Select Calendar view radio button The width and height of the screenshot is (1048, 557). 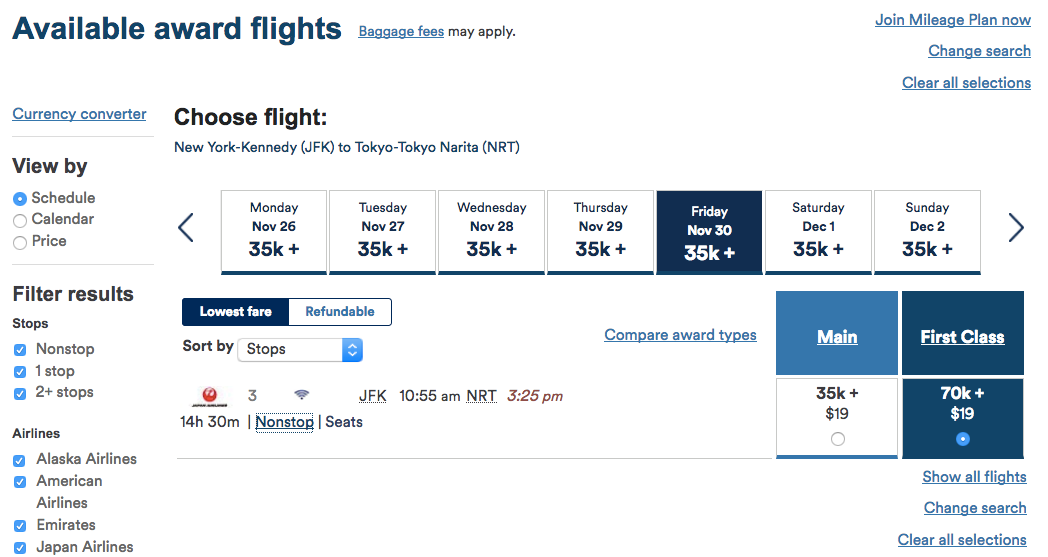pos(20,220)
